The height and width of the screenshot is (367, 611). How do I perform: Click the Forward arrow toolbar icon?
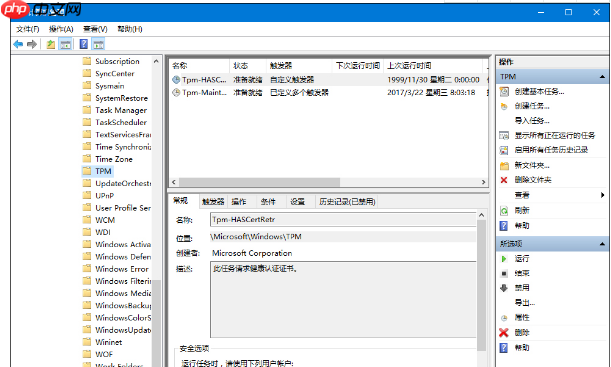[x=32, y=44]
